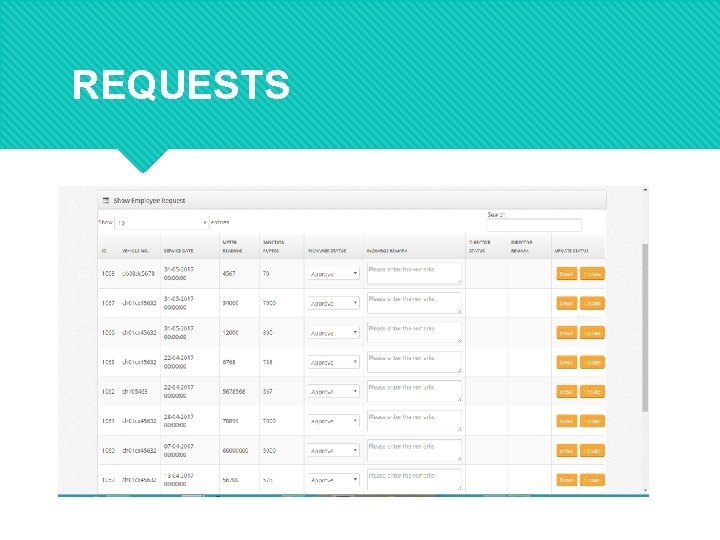Click remarks box in the 60000000 meter reading row

coord(414,450)
